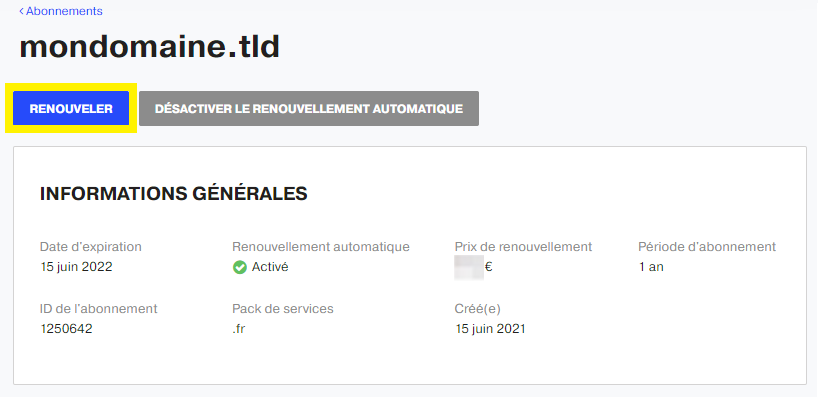Click the blurred renewal price value
Screen dimensions: 818x397
[x=468, y=267]
